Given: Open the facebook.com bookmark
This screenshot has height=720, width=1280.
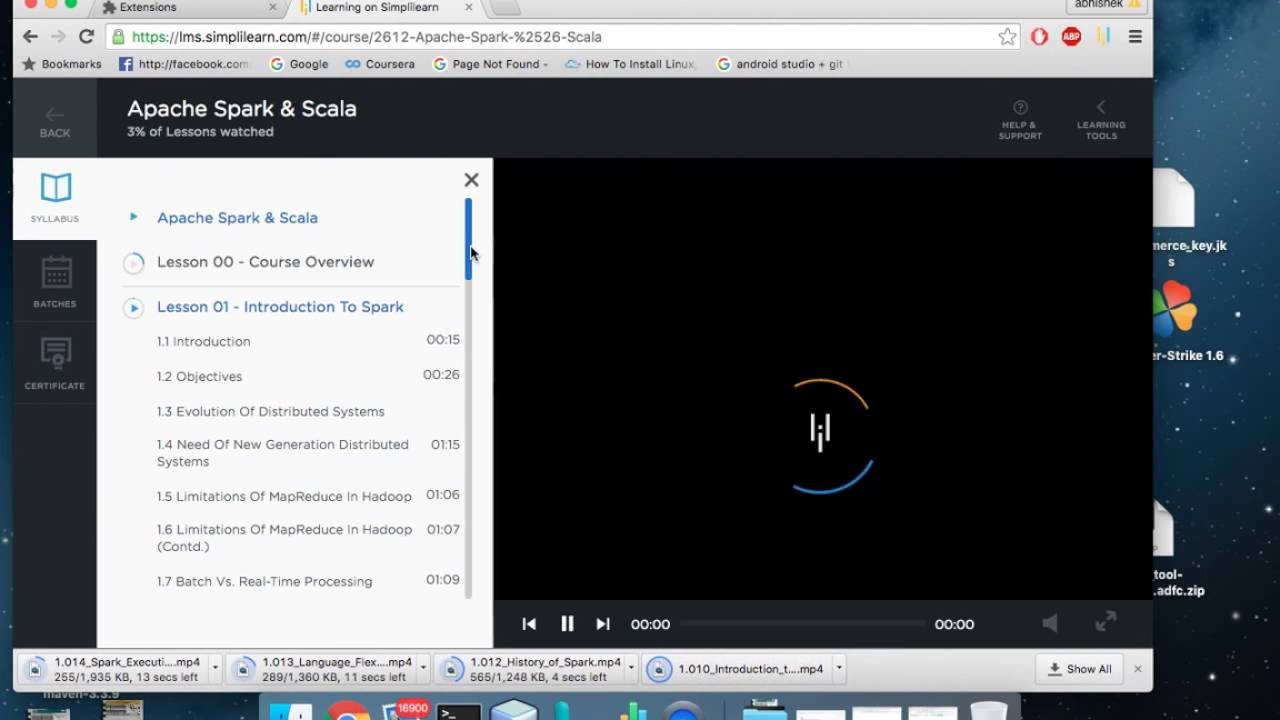Looking at the screenshot, I should click(184, 64).
